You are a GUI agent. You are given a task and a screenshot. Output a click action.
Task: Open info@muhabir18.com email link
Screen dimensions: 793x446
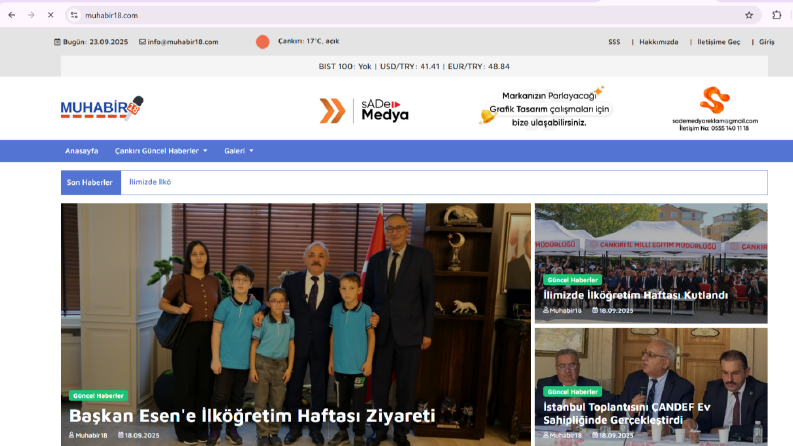click(x=183, y=42)
